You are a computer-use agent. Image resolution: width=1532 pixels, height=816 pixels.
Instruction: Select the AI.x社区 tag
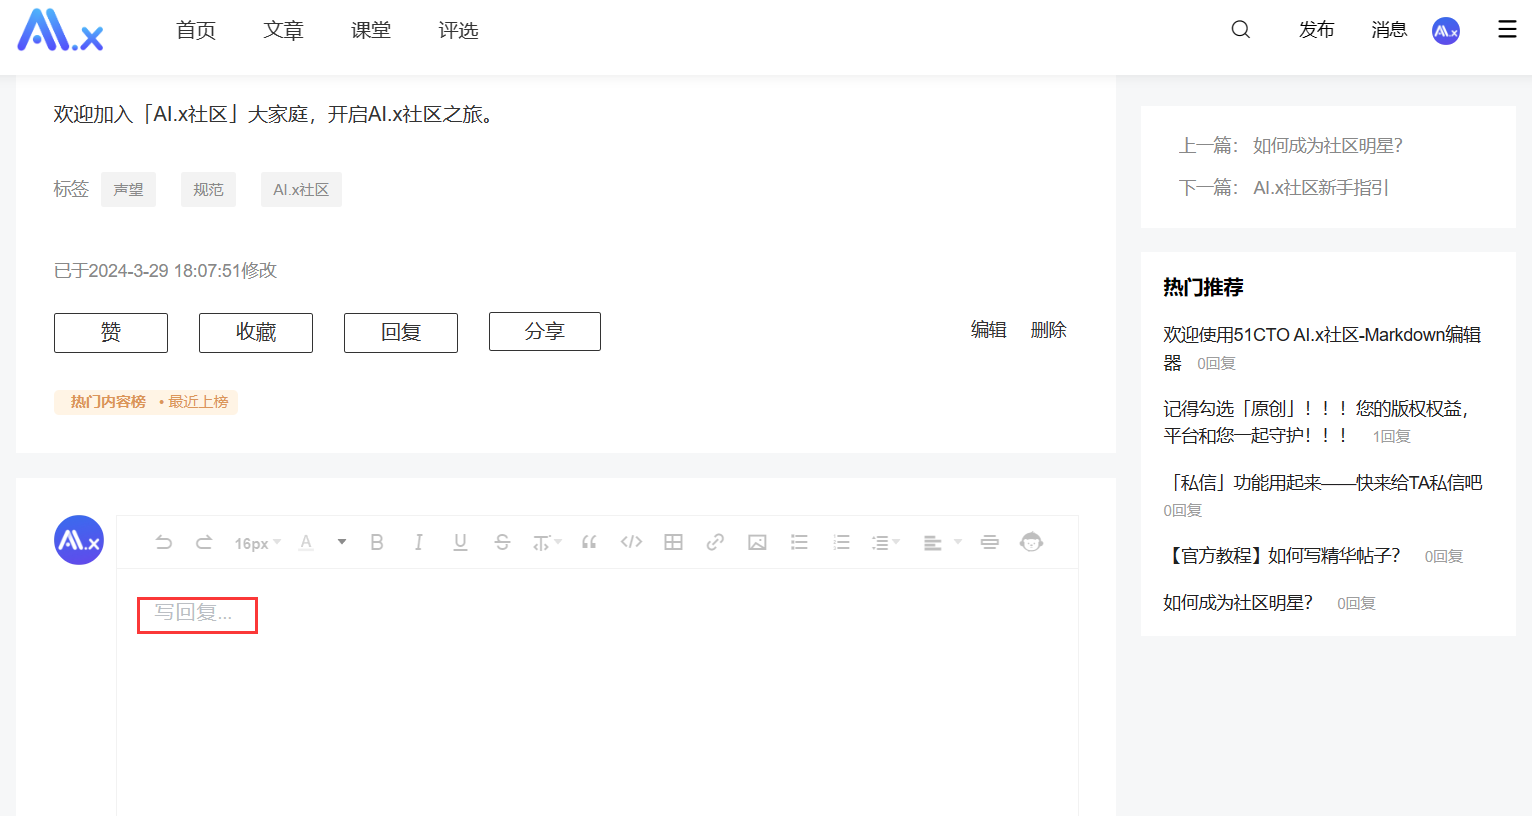[x=301, y=189]
